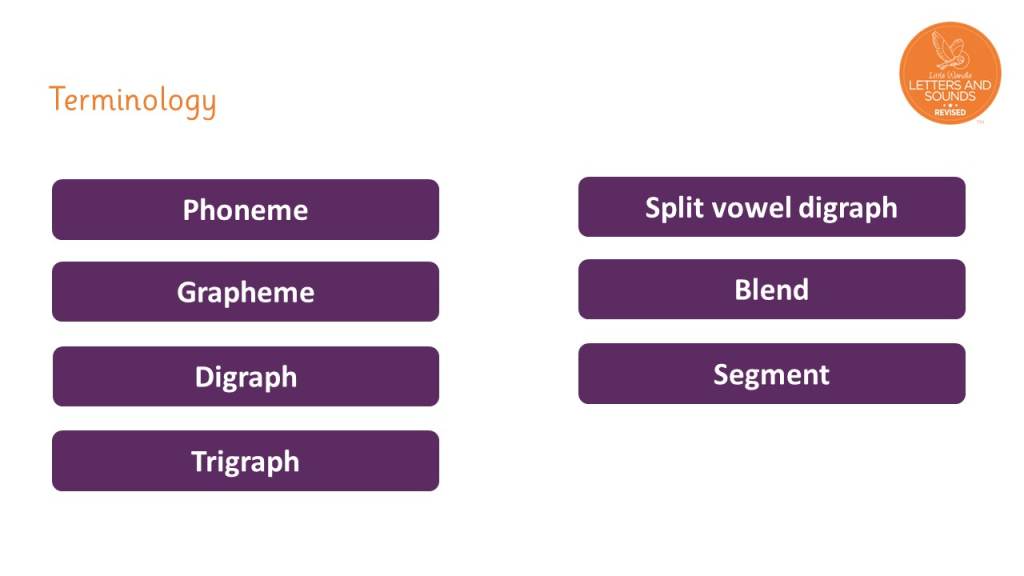
Task: Select the REVISED label in the logo
Action: pos(950,112)
